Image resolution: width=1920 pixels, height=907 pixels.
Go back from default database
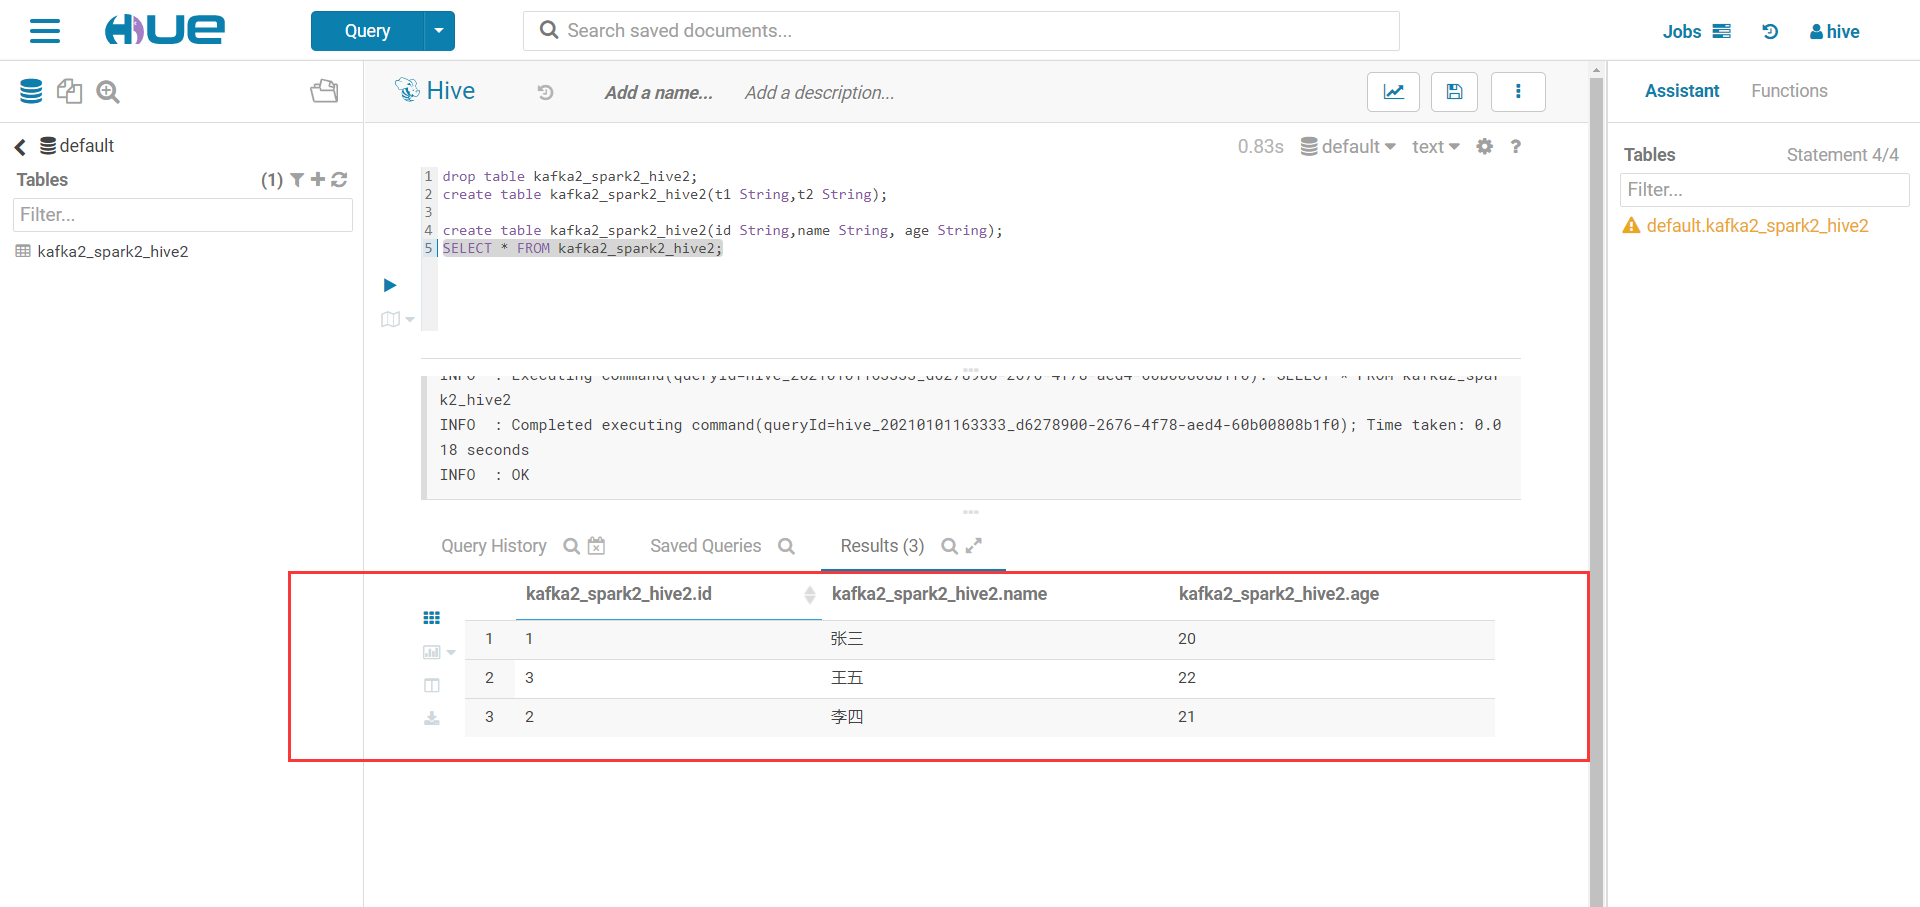[x=20, y=147]
